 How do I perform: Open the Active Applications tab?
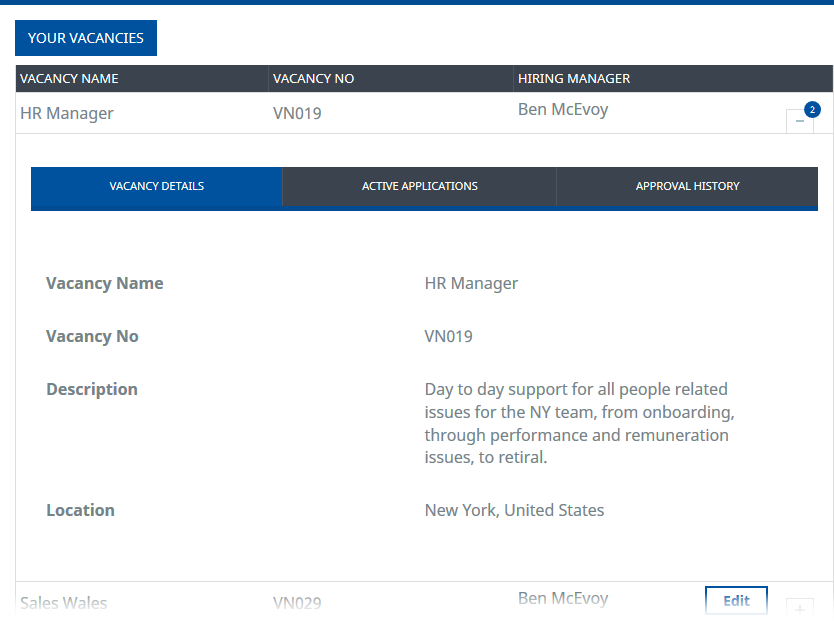click(419, 186)
